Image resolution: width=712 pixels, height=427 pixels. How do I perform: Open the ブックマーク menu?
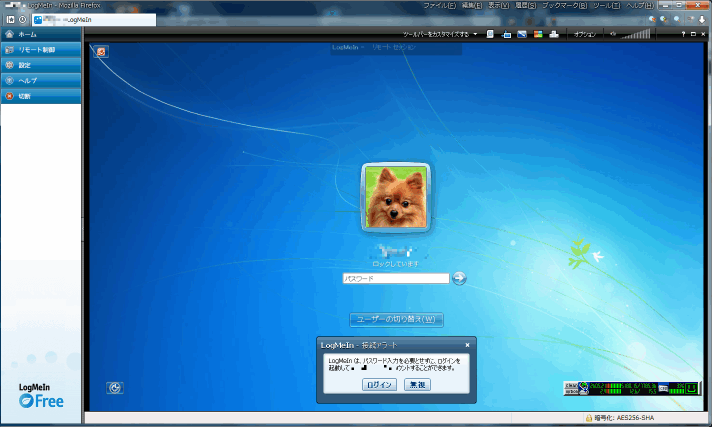click(x=564, y=5)
